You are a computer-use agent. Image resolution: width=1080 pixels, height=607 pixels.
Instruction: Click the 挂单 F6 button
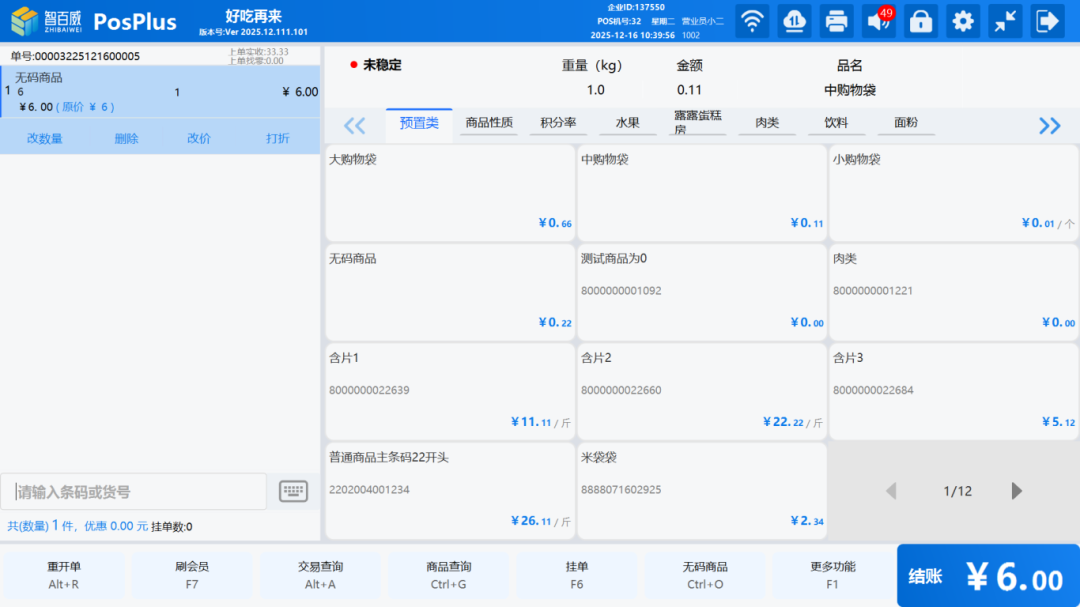tap(576, 575)
